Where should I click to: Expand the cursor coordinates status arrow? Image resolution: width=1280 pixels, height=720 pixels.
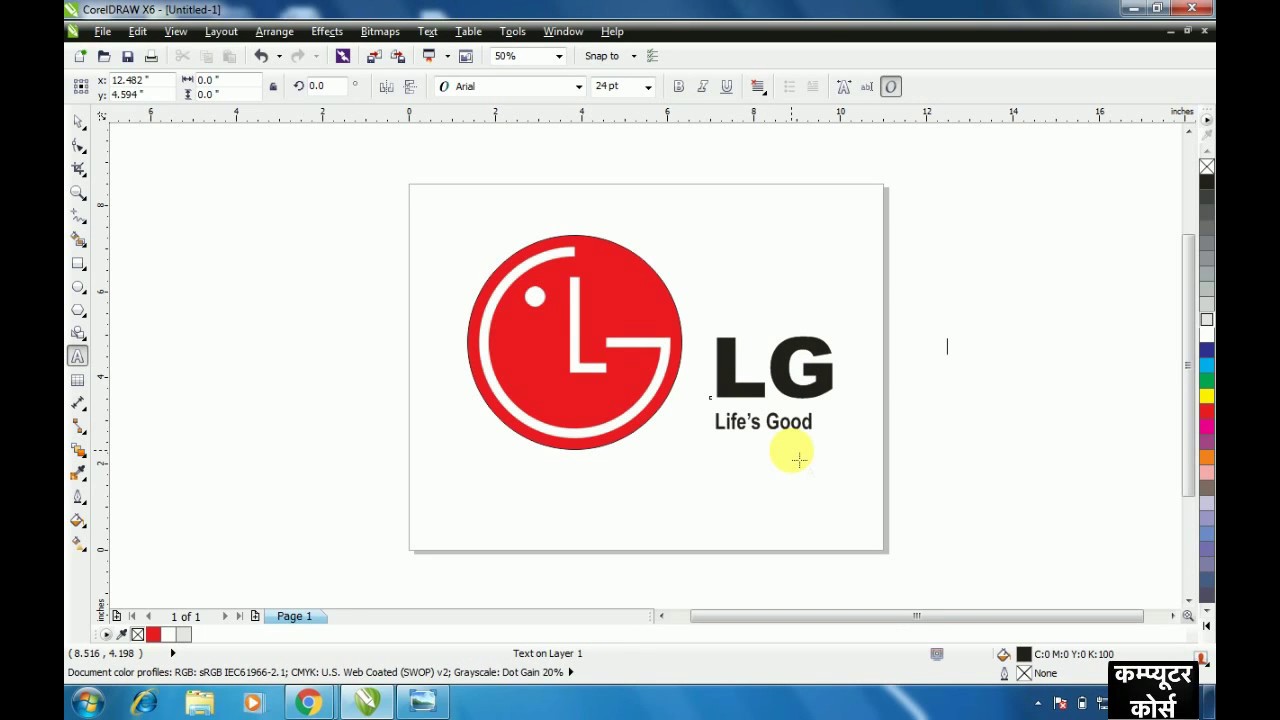pos(172,653)
